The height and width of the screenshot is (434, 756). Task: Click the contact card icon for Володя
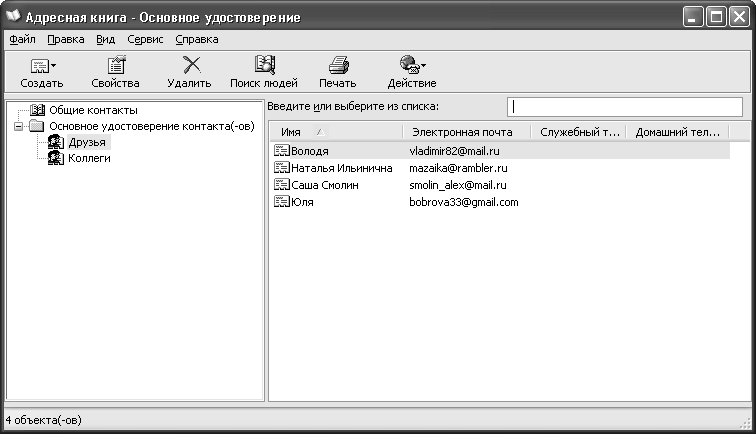(x=282, y=150)
